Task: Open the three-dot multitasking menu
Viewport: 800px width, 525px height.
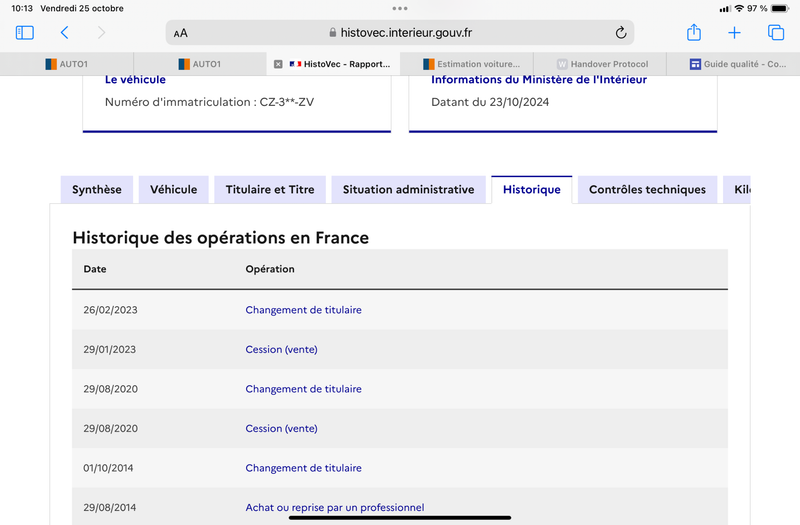Action: click(400, 8)
